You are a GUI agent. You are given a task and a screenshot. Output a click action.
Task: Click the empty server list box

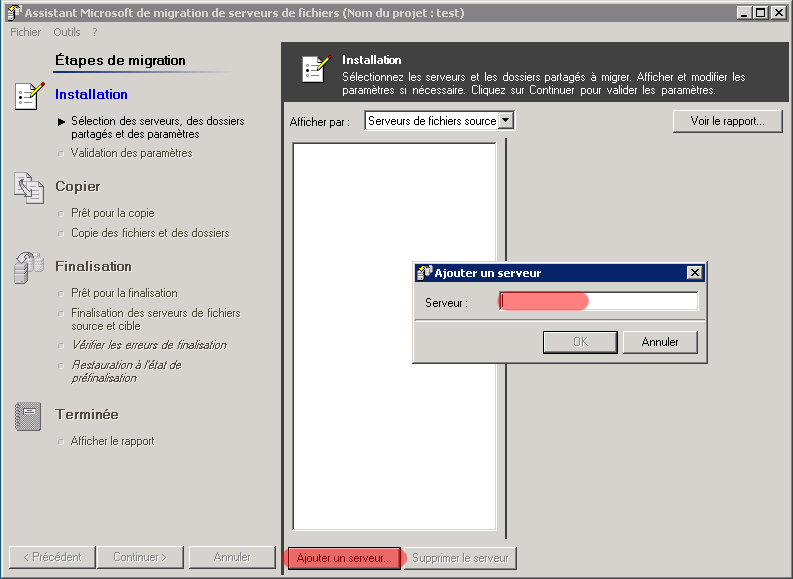(394, 336)
